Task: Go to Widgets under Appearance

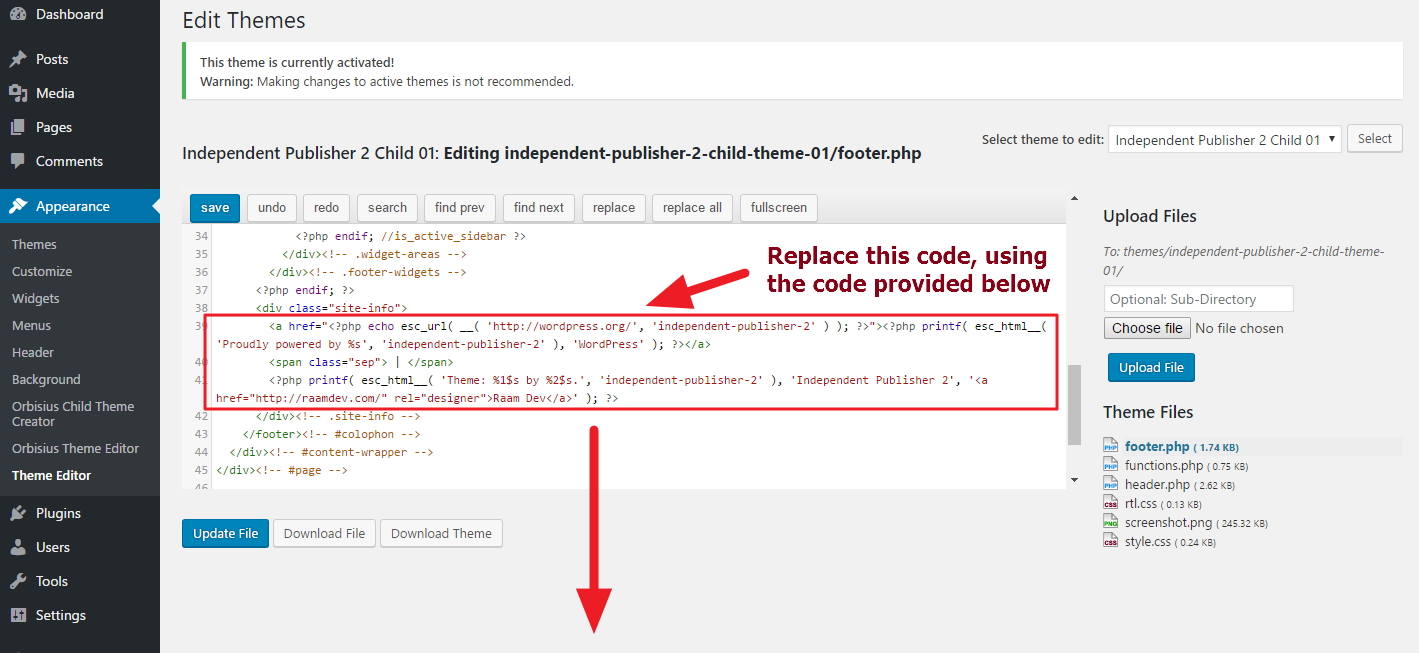Action: (x=36, y=298)
